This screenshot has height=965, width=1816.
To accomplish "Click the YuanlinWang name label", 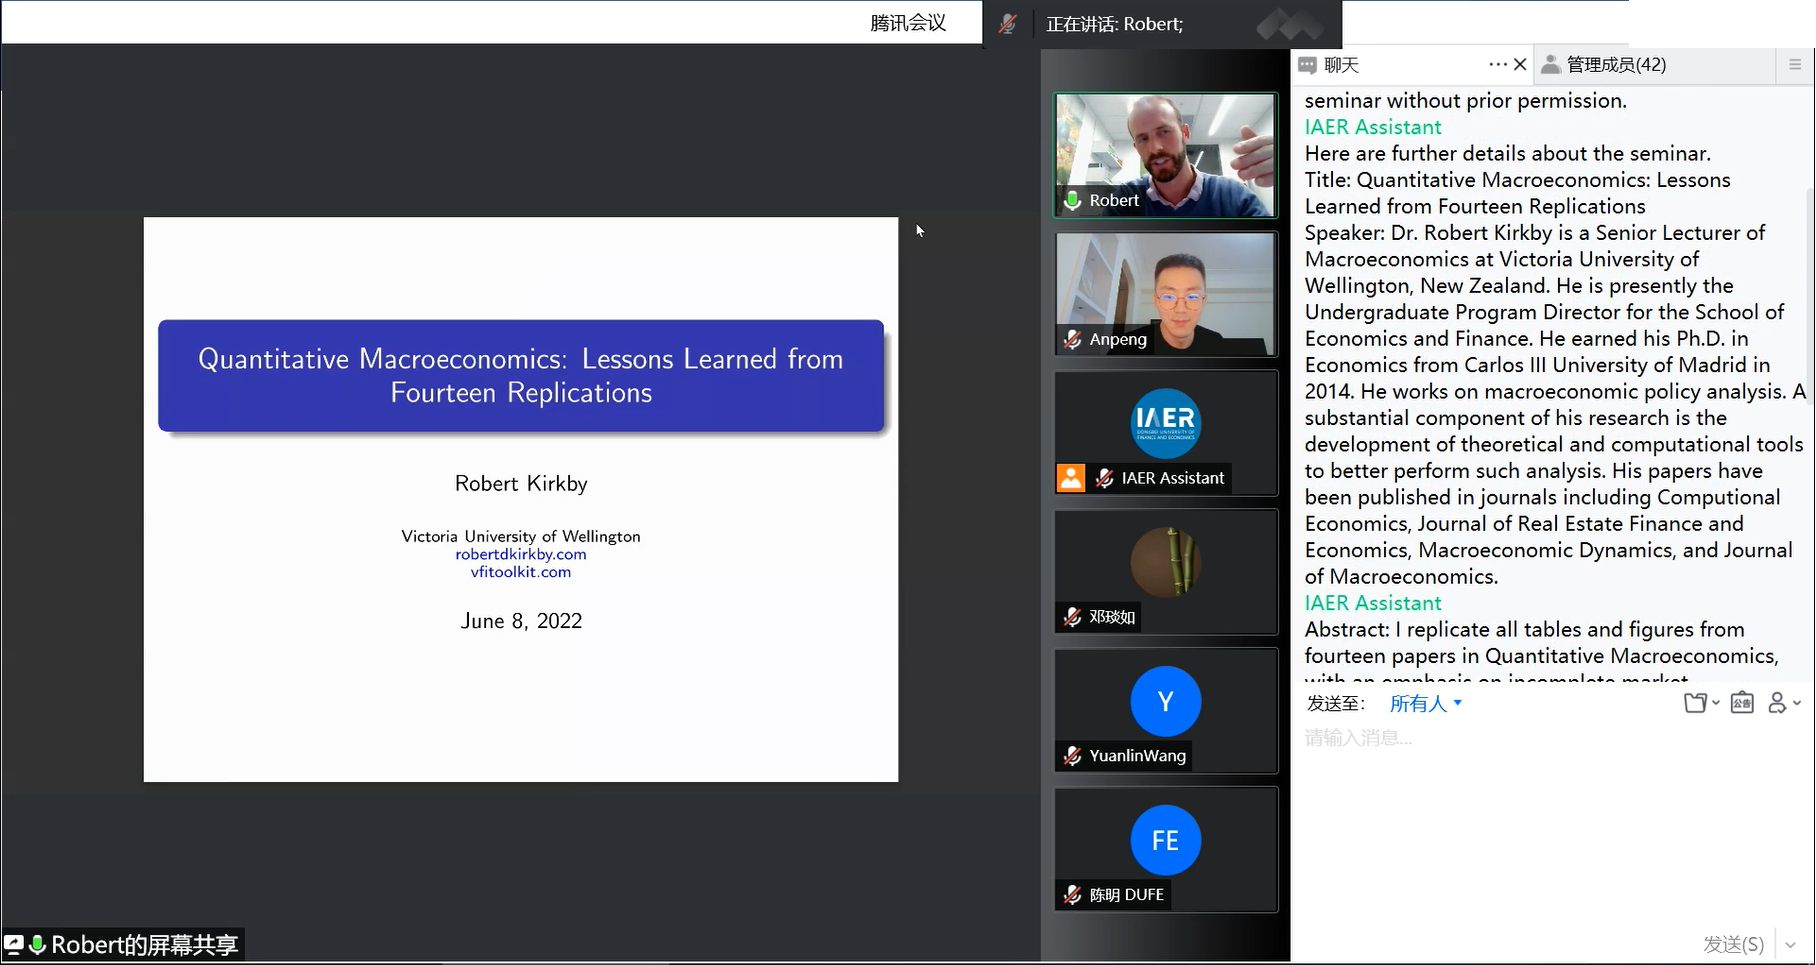I will coord(1138,756).
